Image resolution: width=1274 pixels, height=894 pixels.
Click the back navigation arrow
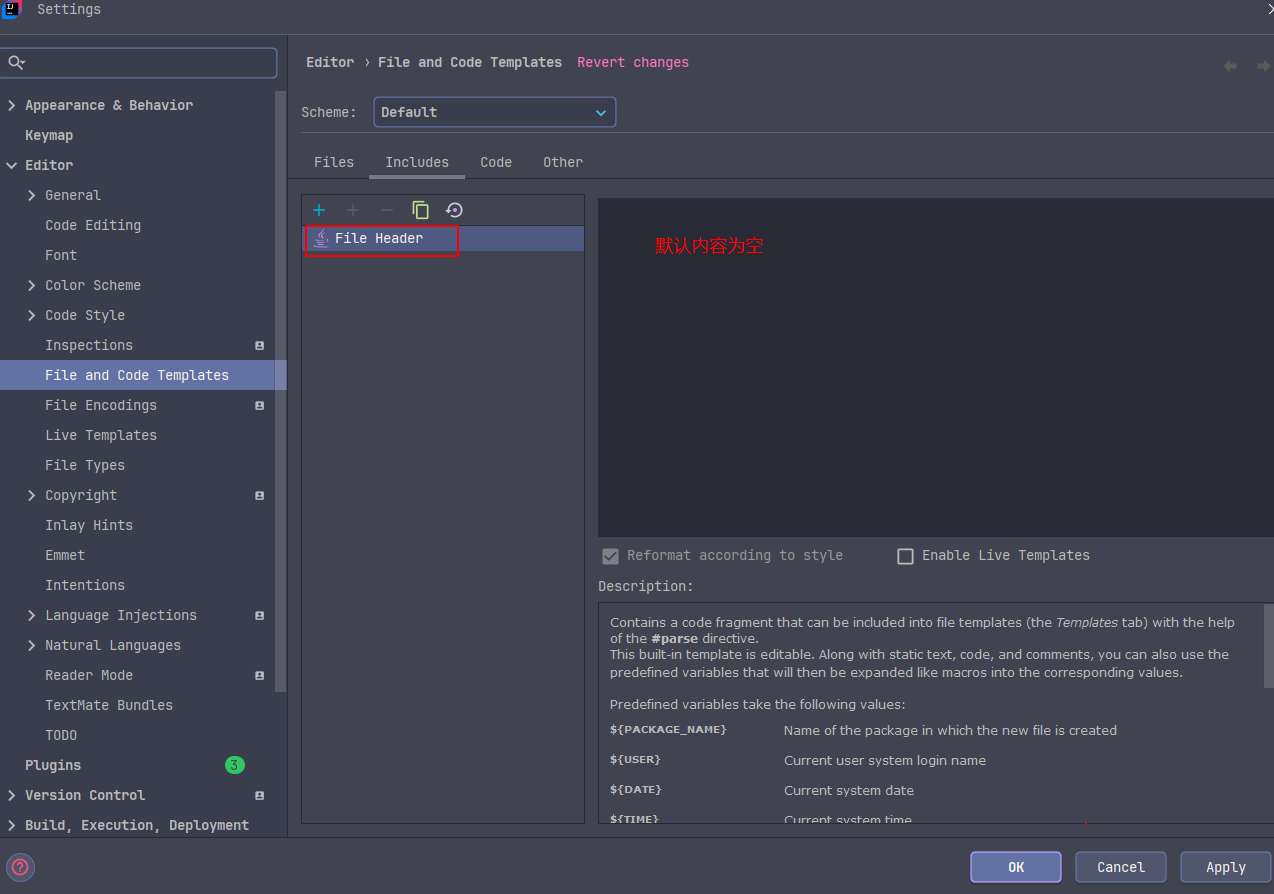(1230, 66)
